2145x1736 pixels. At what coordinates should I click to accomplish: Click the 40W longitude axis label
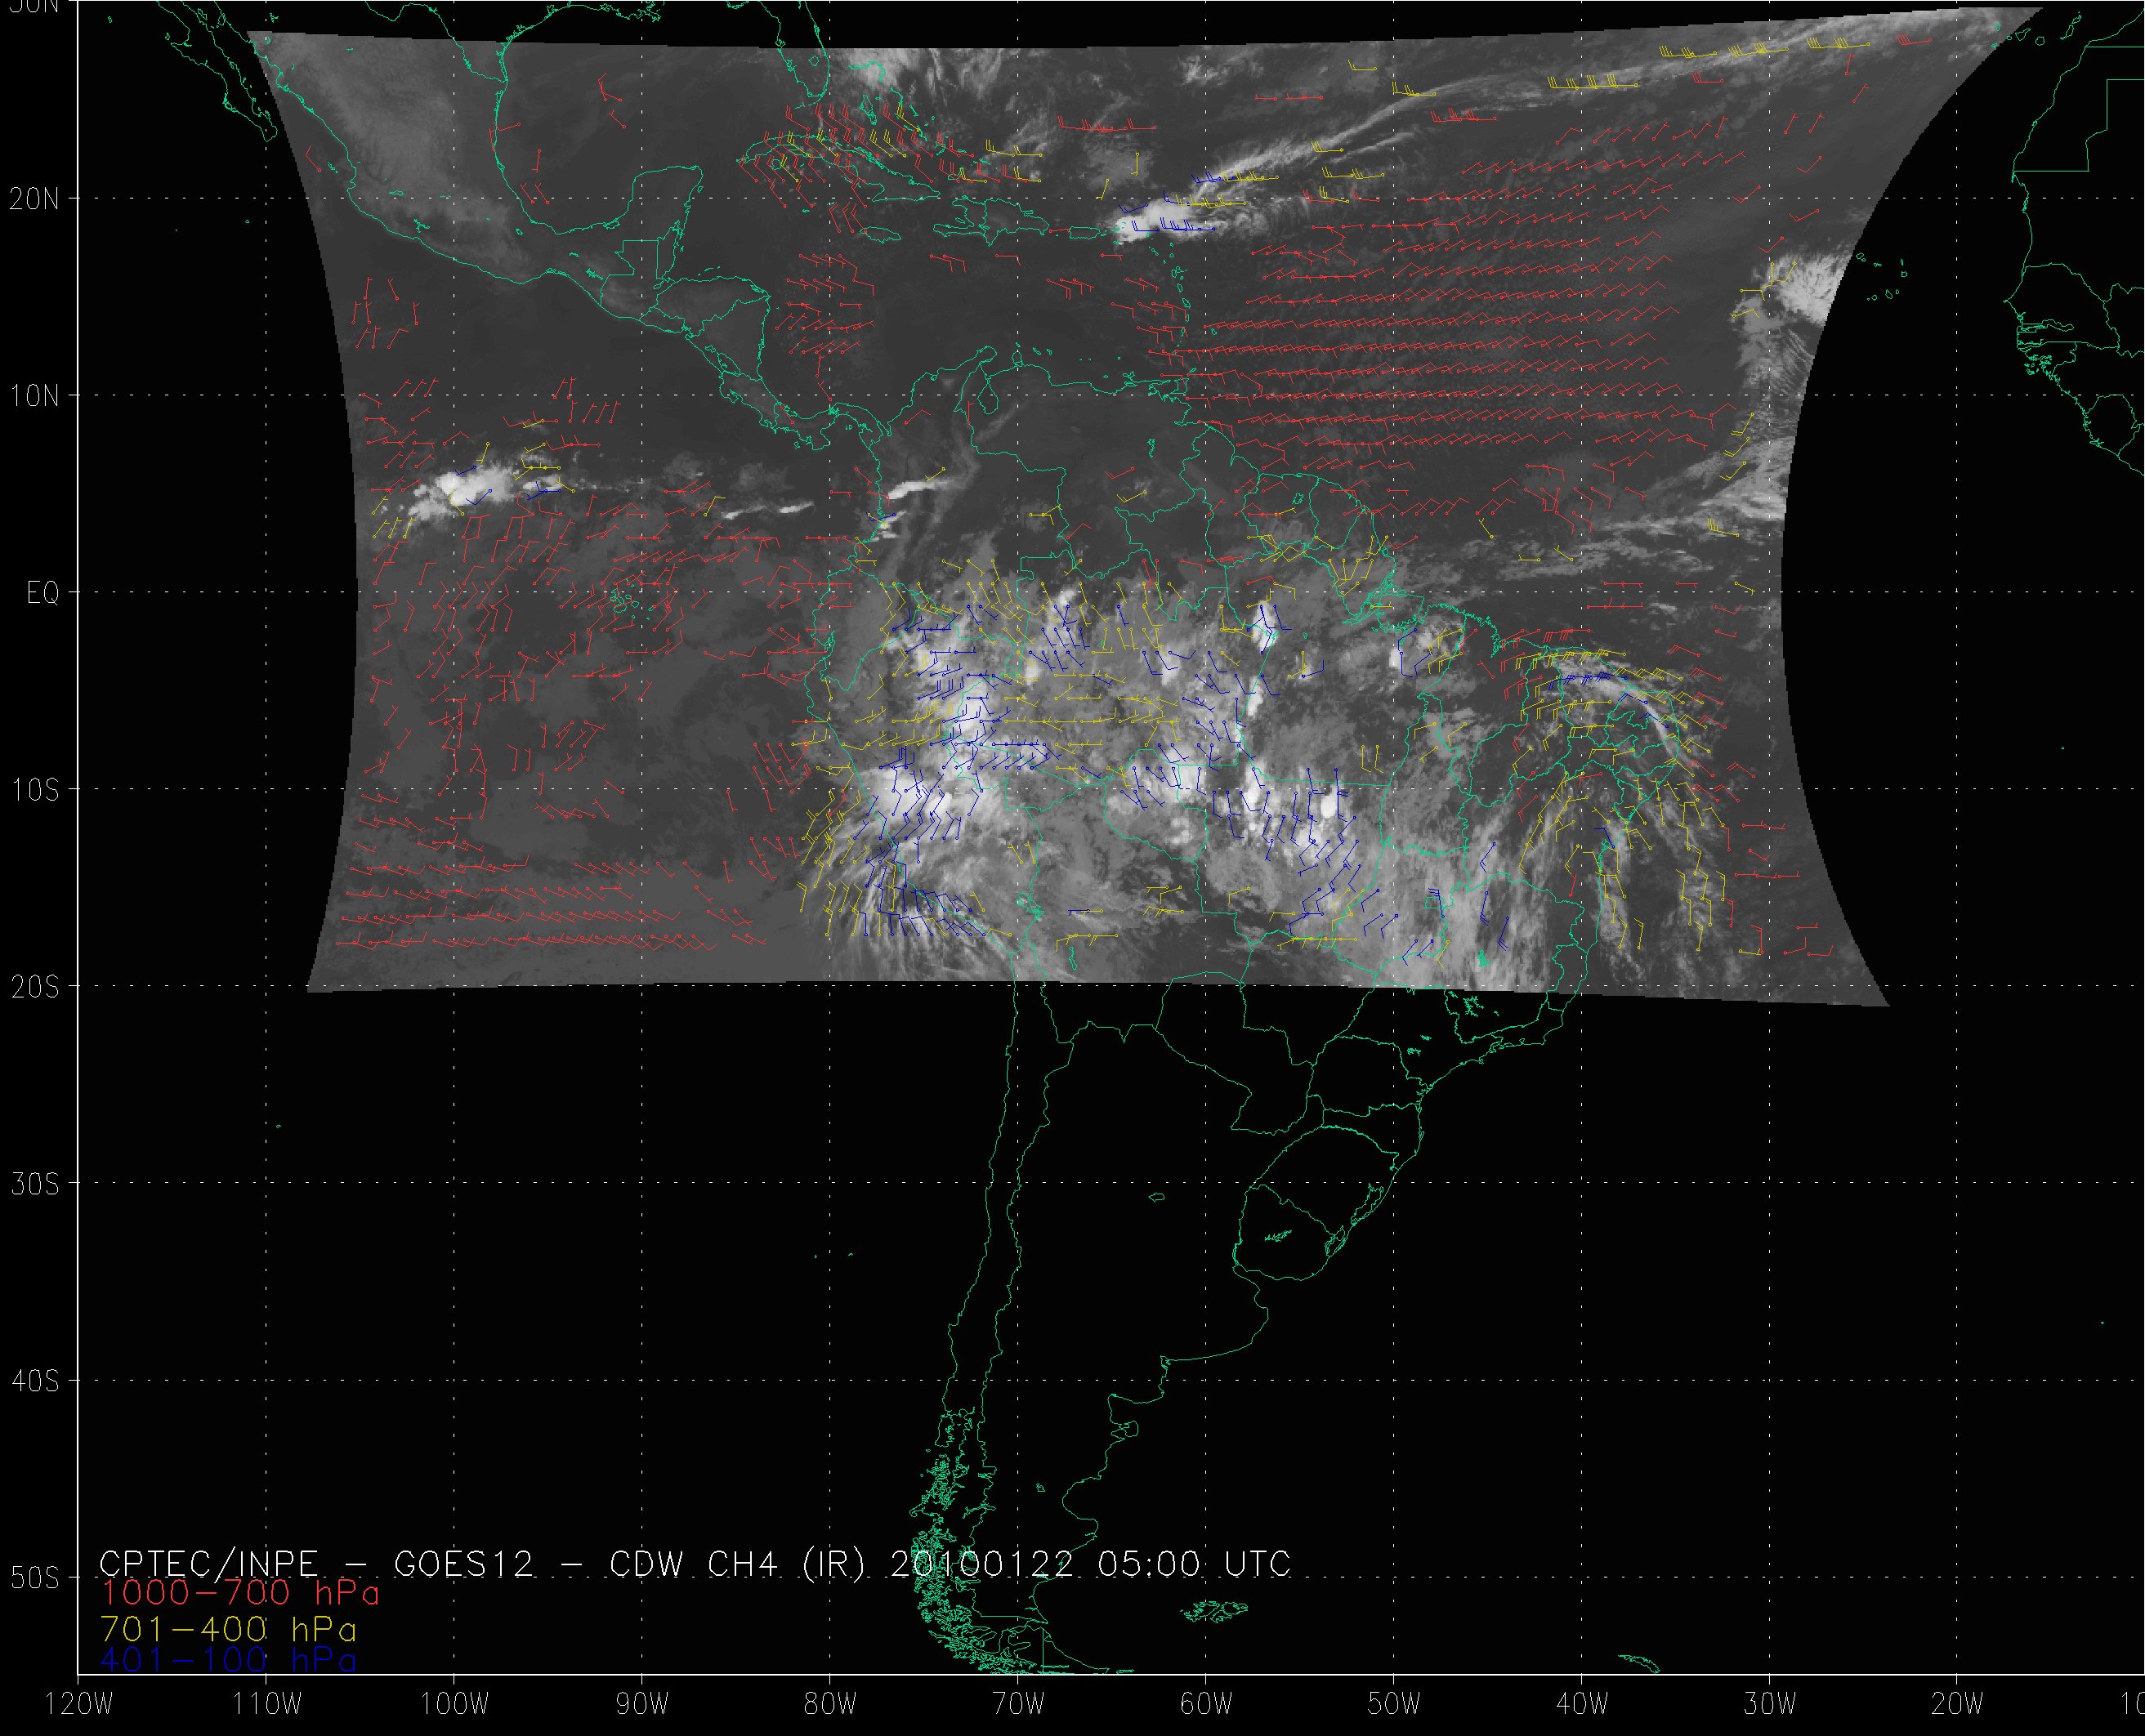(x=1582, y=1705)
